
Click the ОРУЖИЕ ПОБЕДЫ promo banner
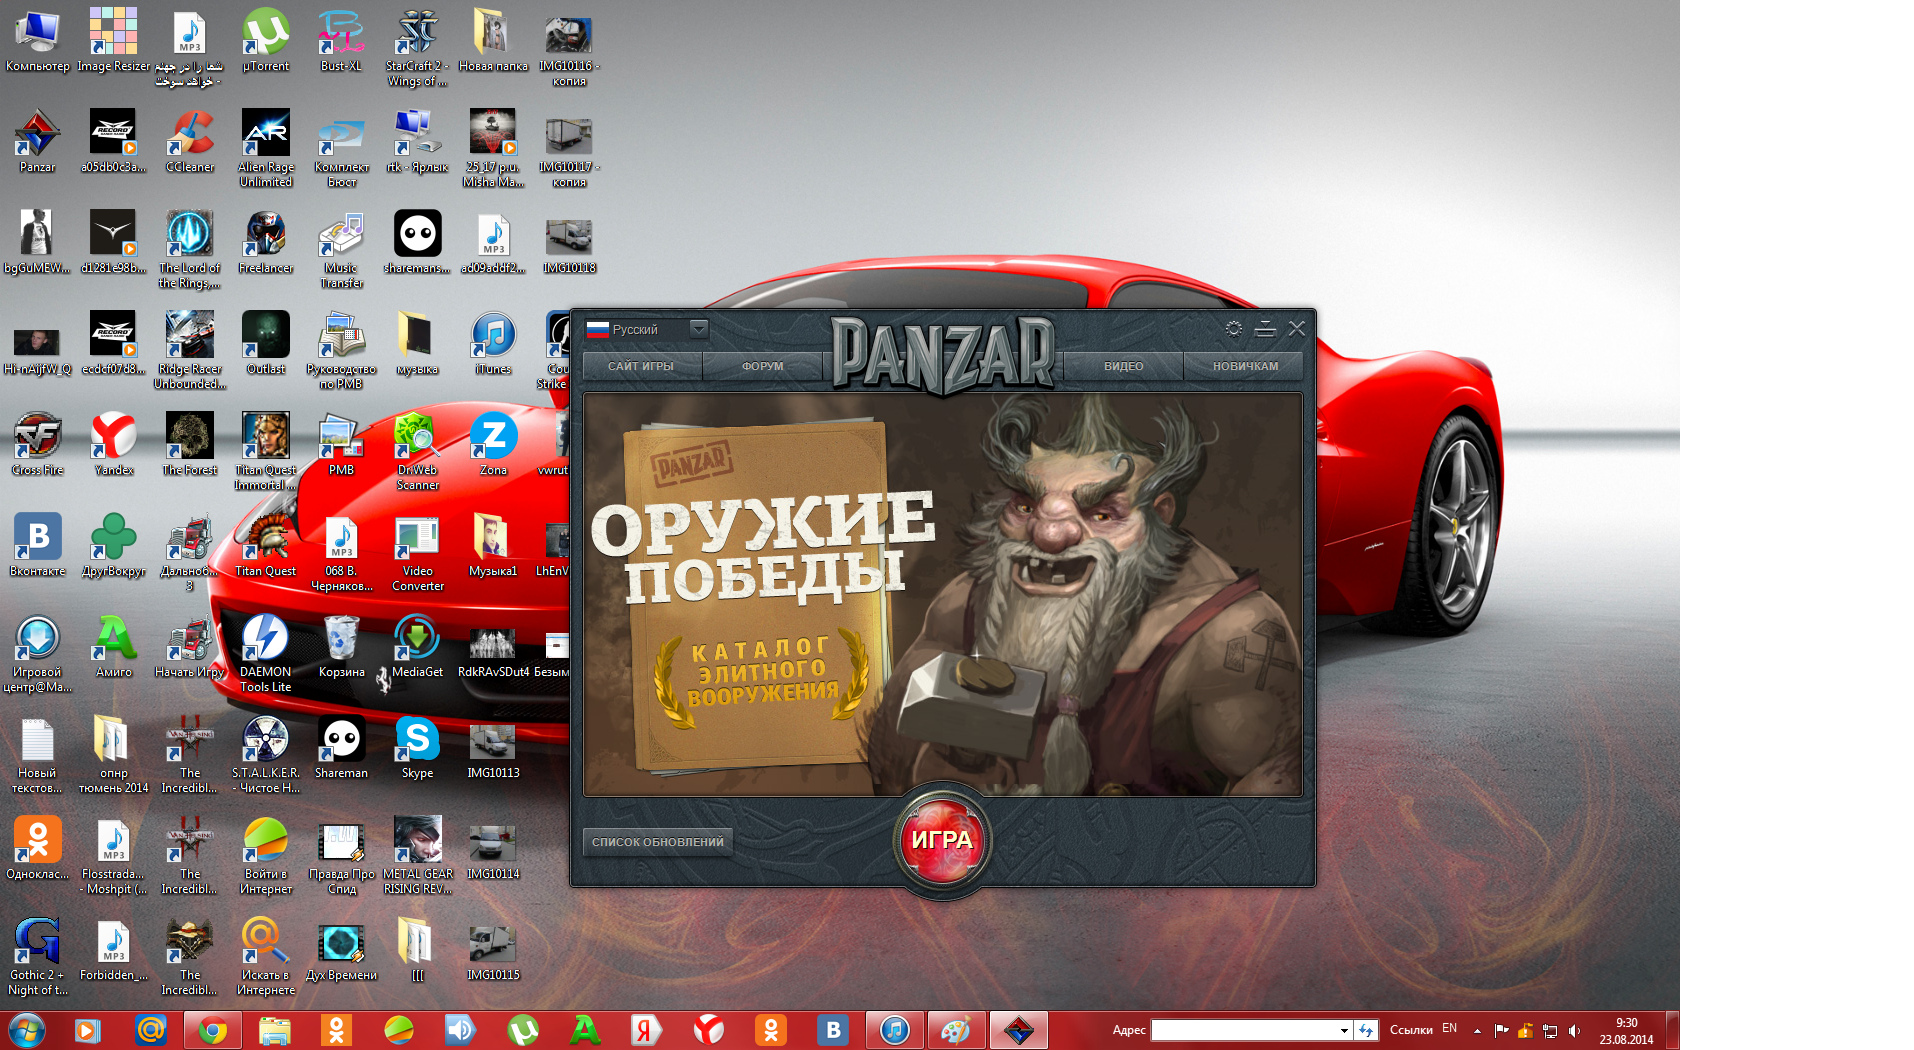942,595
